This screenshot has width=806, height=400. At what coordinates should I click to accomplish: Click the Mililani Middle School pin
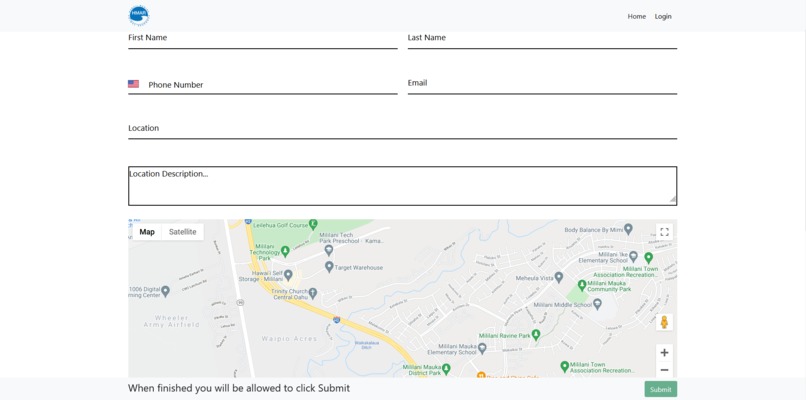597,304
